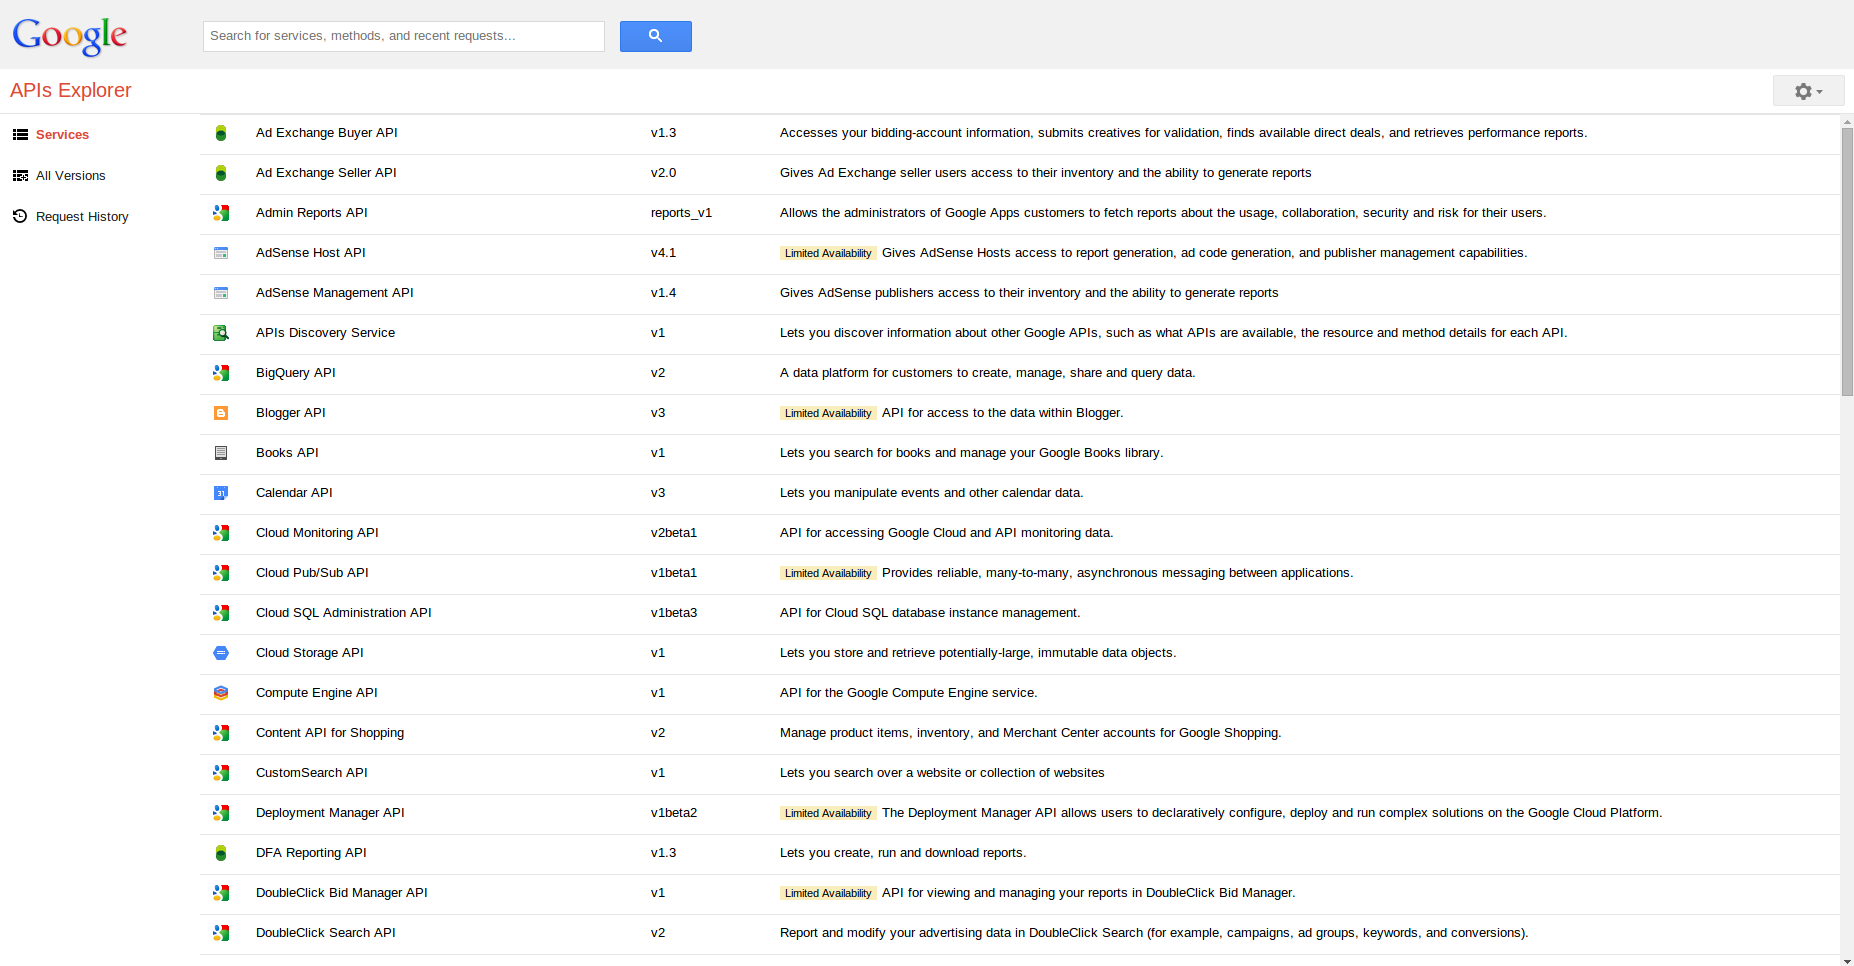
Task: Click the Services list icon
Action: point(20,134)
